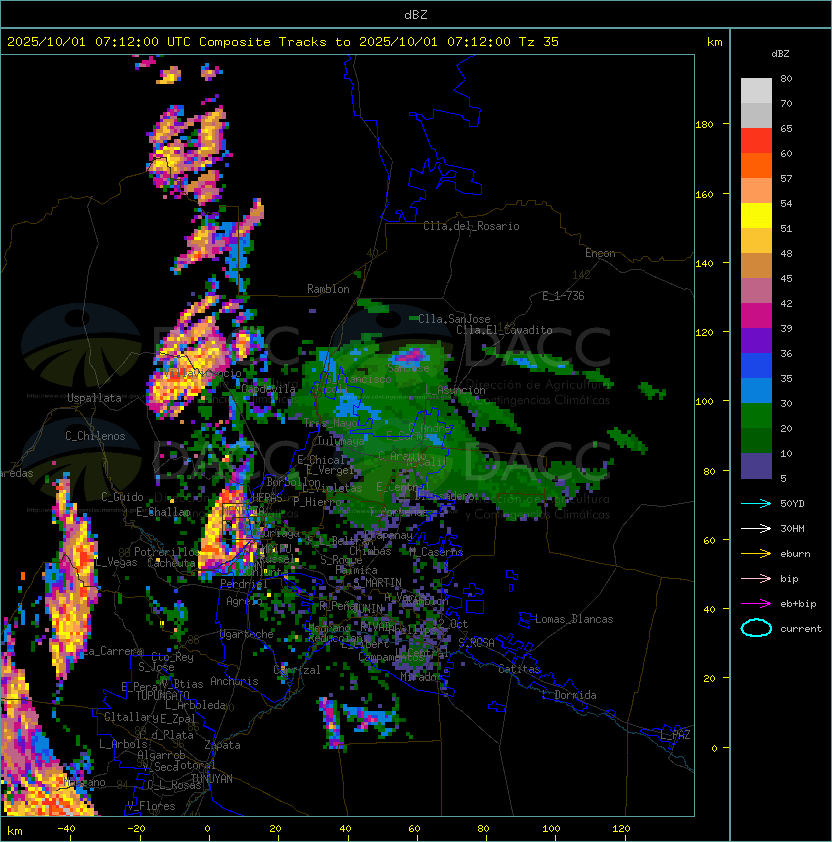
Task: Click the 'Zapata' map label
Action: click(x=222, y=745)
